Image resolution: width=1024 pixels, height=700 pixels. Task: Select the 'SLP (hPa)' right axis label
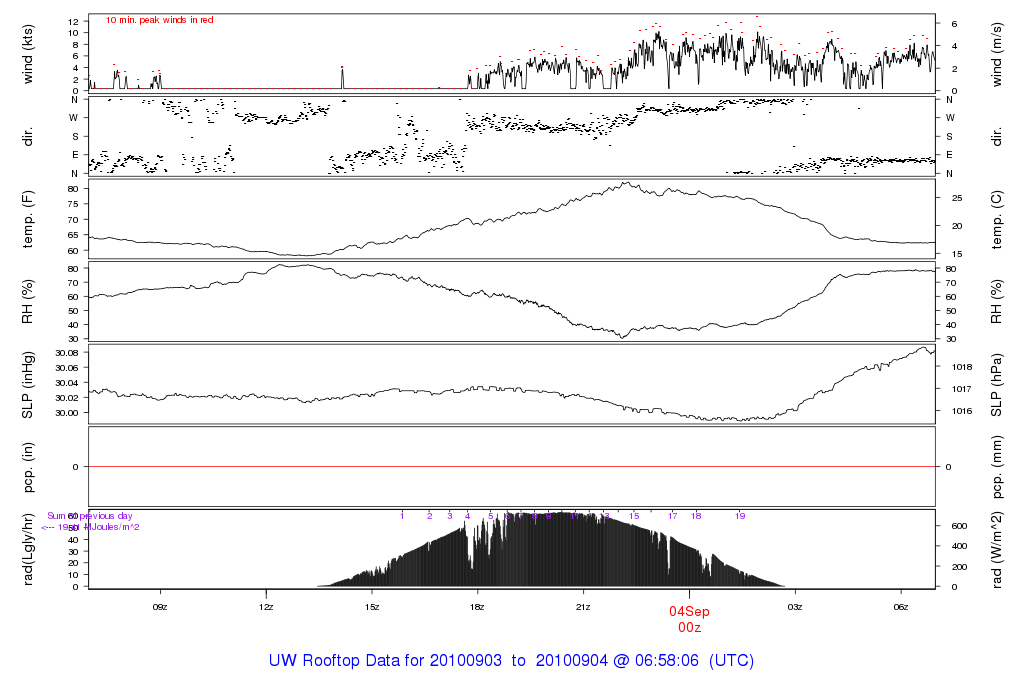[x=997, y=385]
